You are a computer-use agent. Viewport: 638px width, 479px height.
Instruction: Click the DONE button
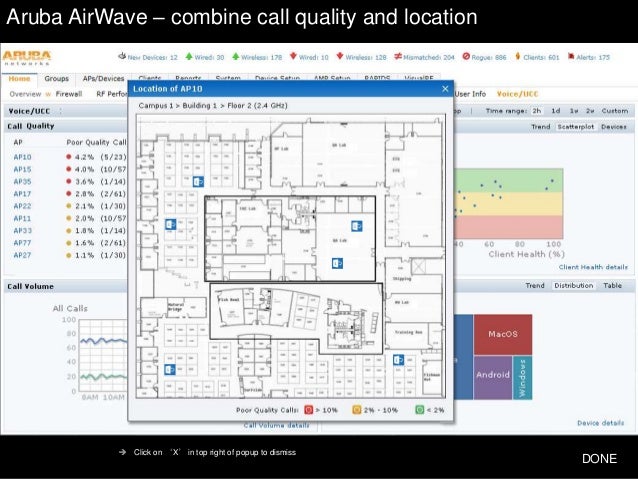click(599, 459)
